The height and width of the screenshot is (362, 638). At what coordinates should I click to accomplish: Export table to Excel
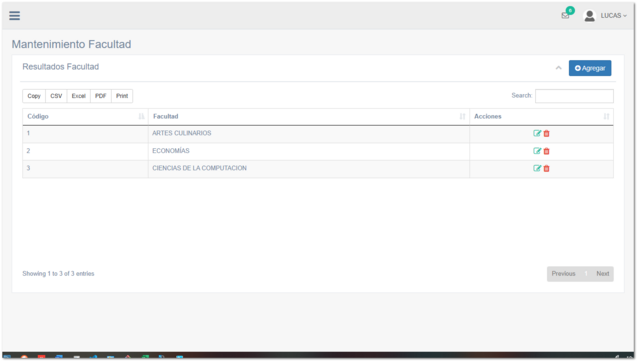(x=79, y=96)
